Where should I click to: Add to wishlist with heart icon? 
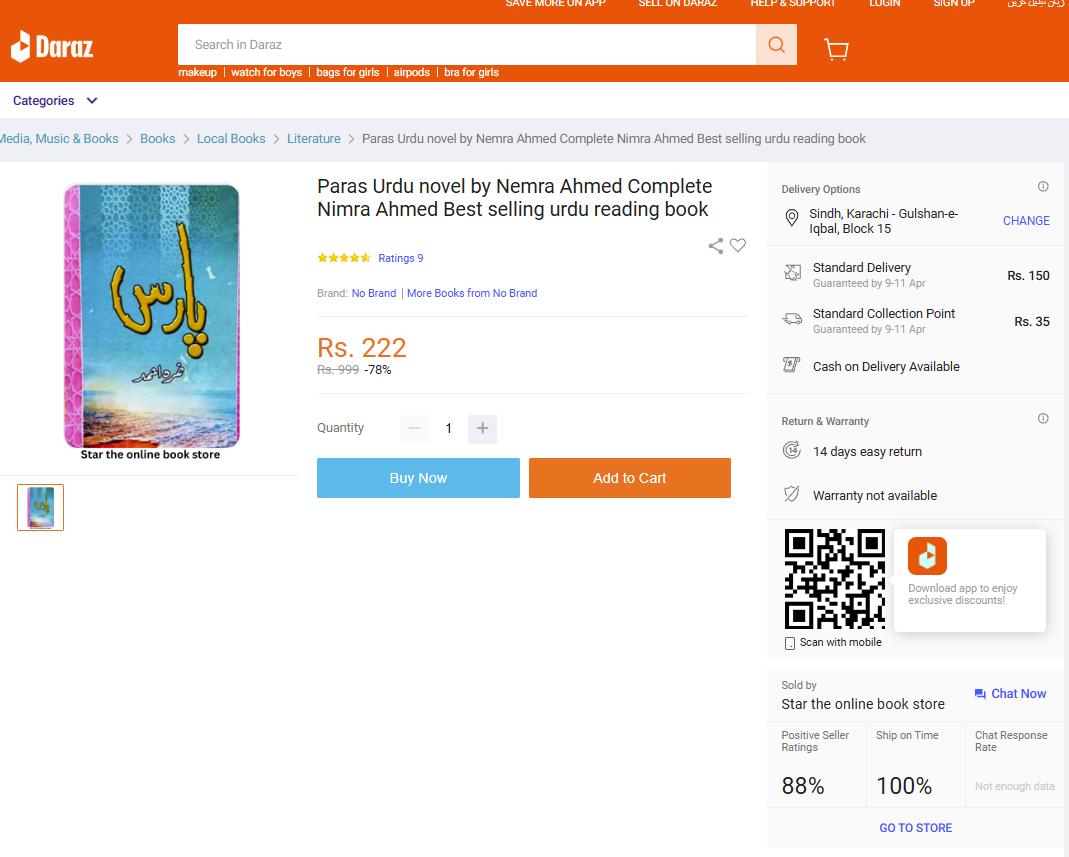point(738,245)
